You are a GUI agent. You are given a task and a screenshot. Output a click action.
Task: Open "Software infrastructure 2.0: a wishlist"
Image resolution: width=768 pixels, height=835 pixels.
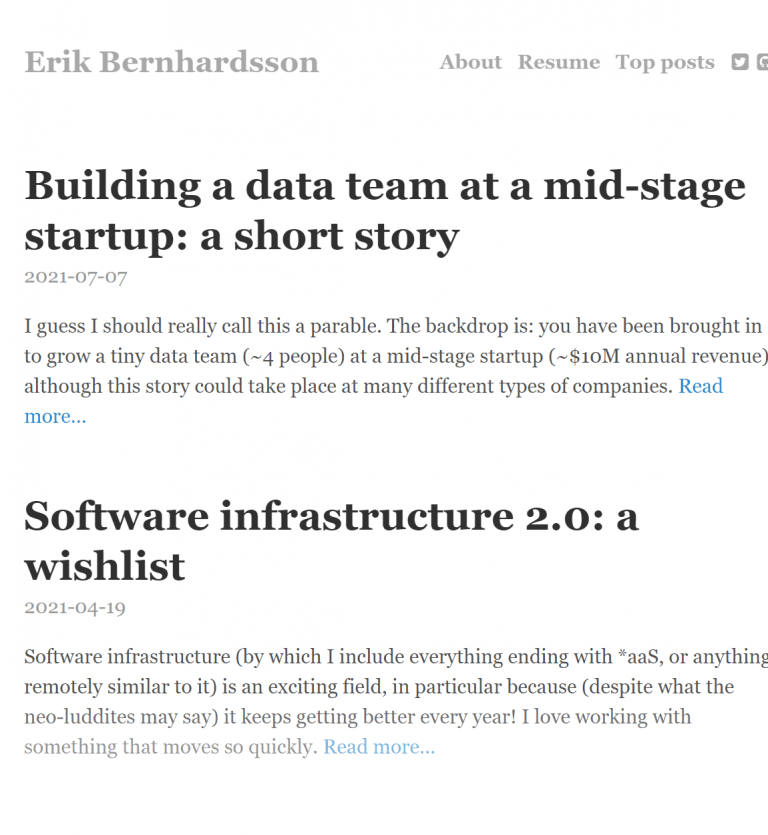pos(332,541)
